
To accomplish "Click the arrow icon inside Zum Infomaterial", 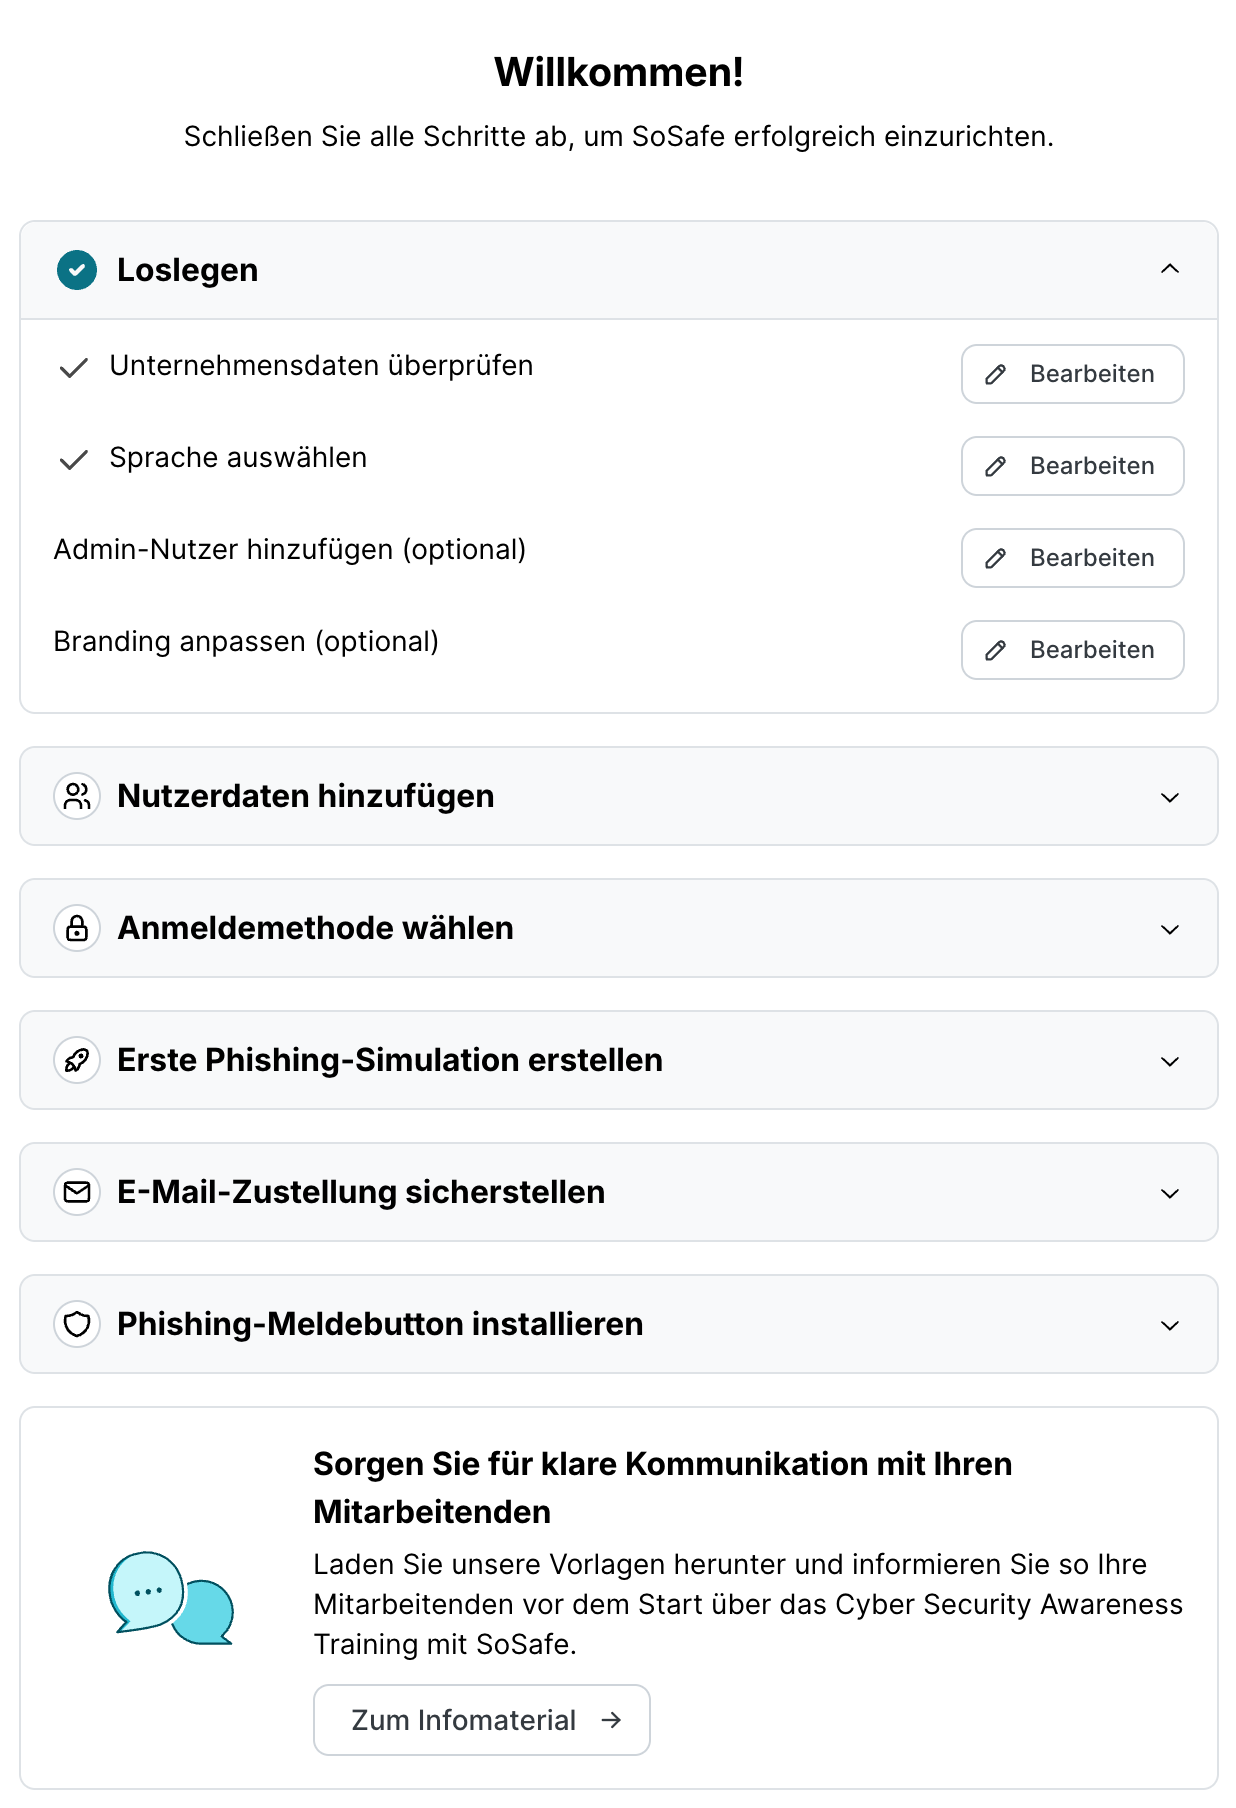I will tap(613, 1720).
